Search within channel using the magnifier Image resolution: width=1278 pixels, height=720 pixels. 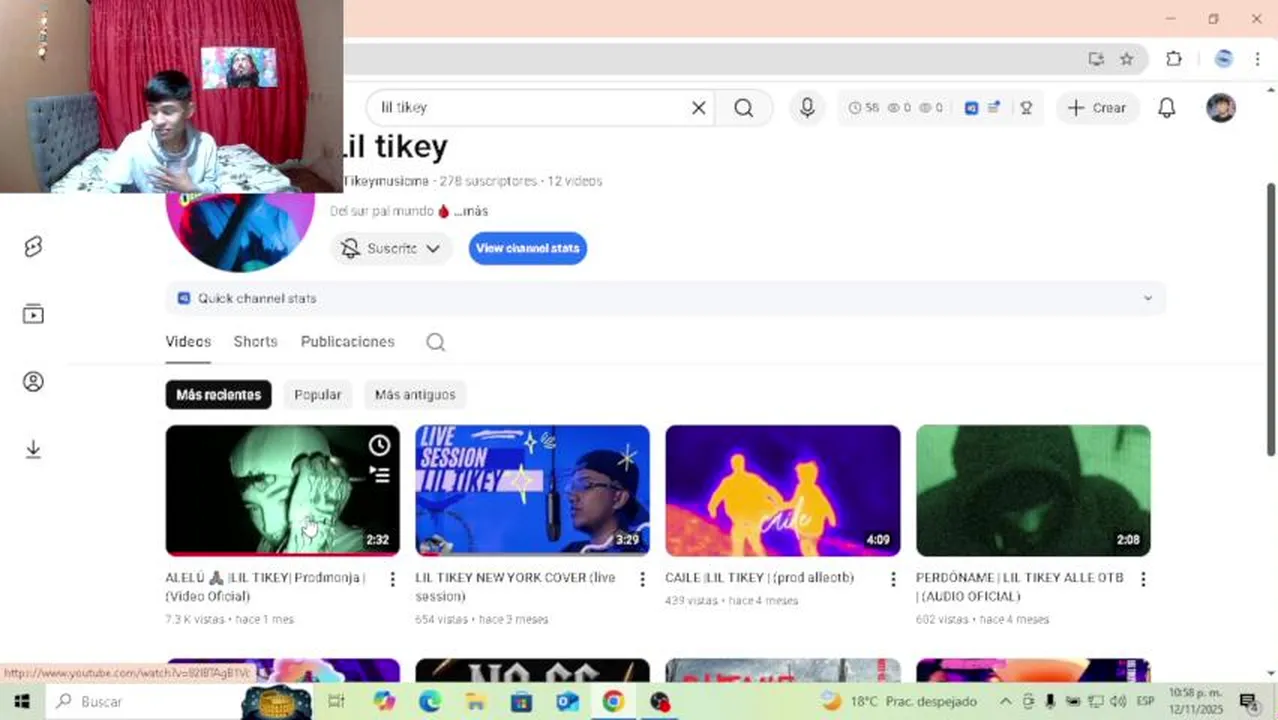tap(435, 342)
